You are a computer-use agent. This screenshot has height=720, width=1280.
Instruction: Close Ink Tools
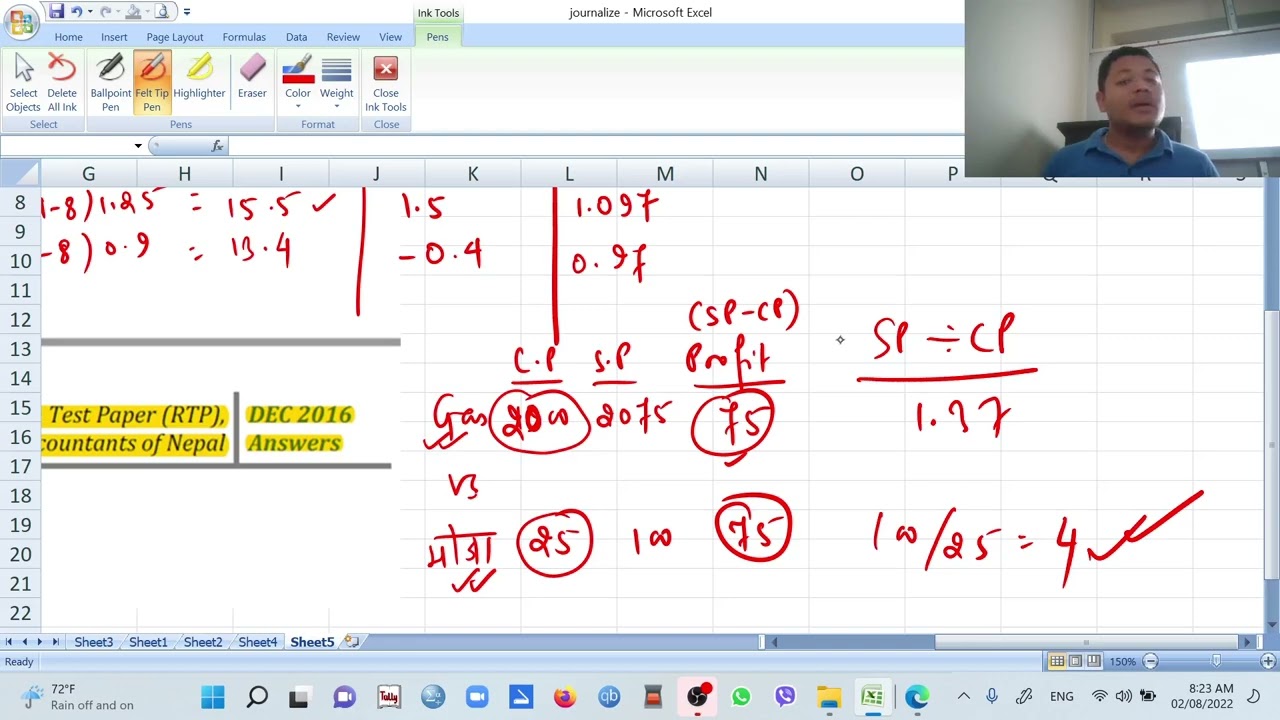pos(386,83)
